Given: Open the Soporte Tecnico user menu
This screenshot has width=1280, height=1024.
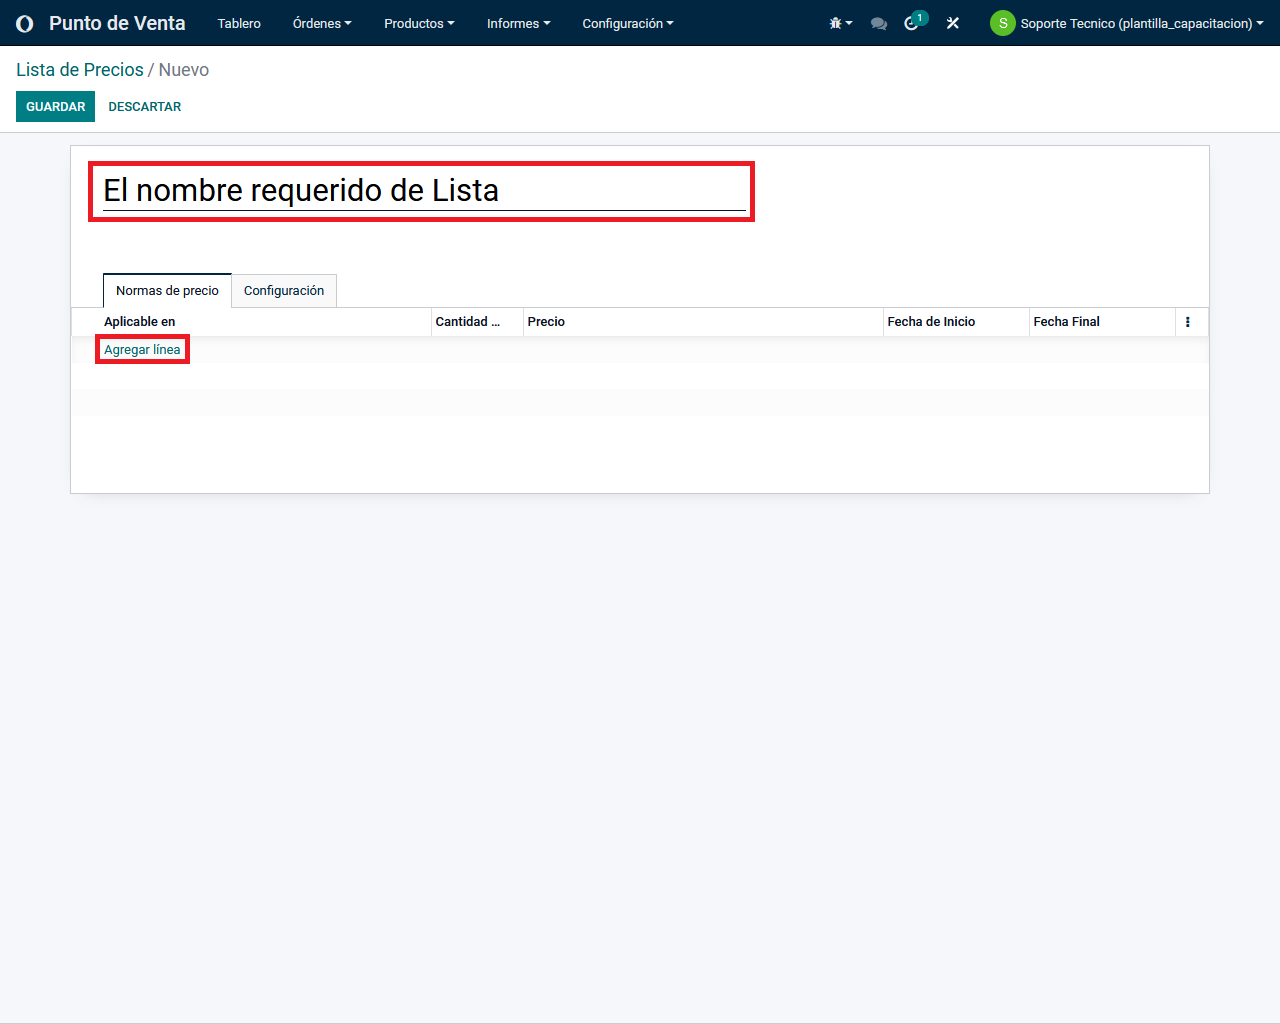Looking at the screenshot, I should (x=1140, y=23).
